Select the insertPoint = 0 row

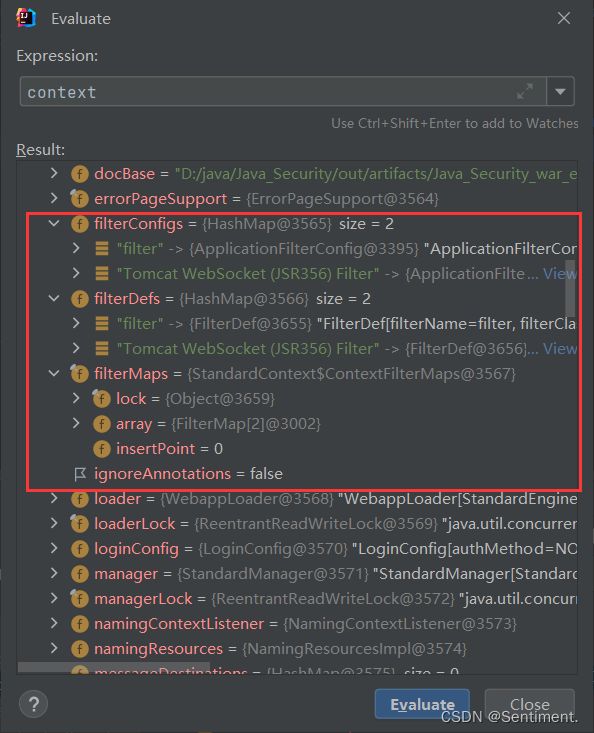[297, 449]
